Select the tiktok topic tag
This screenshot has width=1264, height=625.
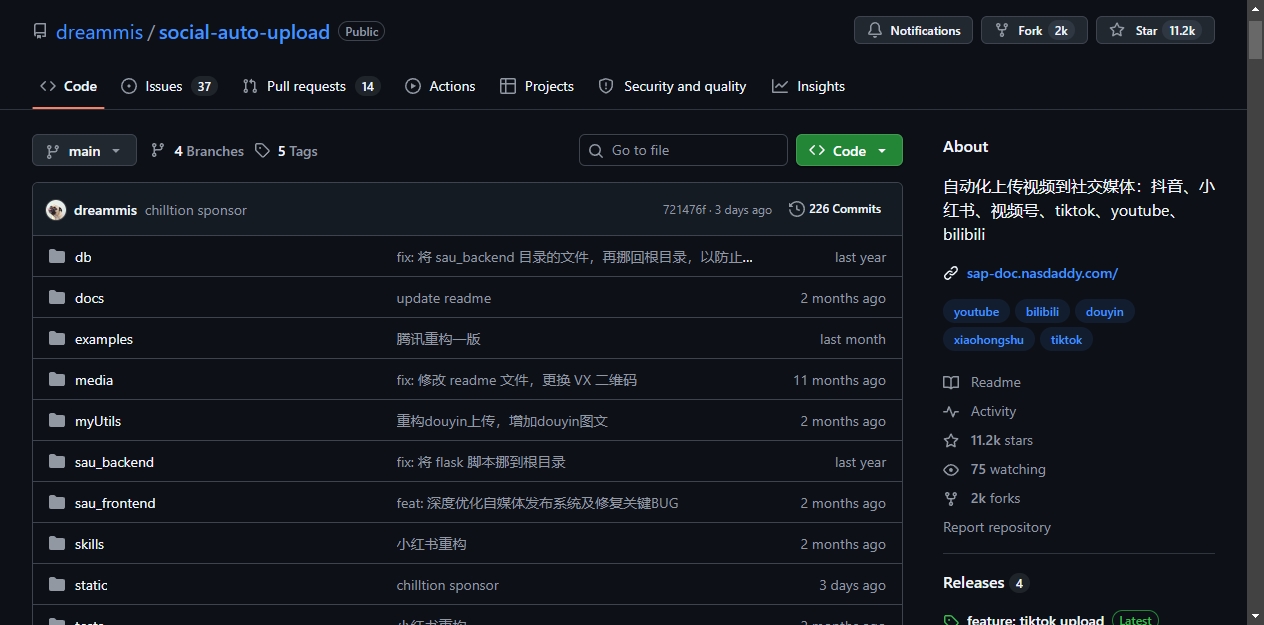[1066, 340]
